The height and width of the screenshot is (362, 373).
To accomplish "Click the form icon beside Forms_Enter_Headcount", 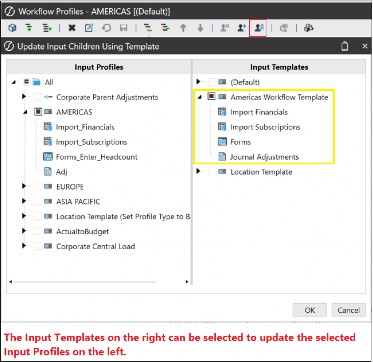I will pos(48,157).
